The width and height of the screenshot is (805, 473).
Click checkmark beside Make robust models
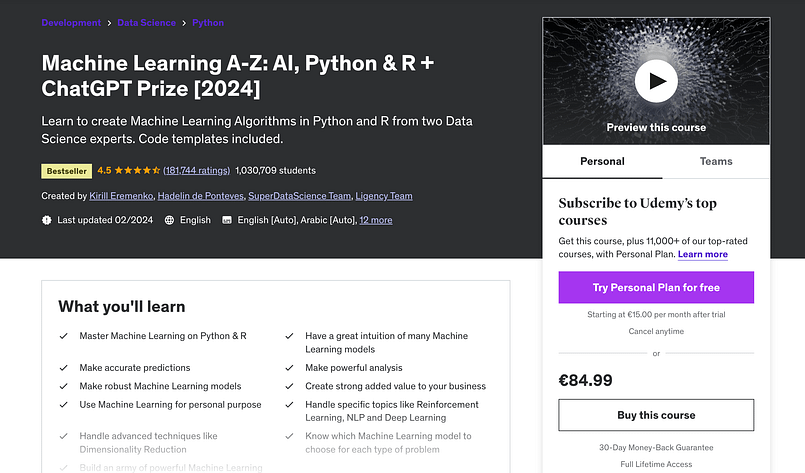(64, 386)
